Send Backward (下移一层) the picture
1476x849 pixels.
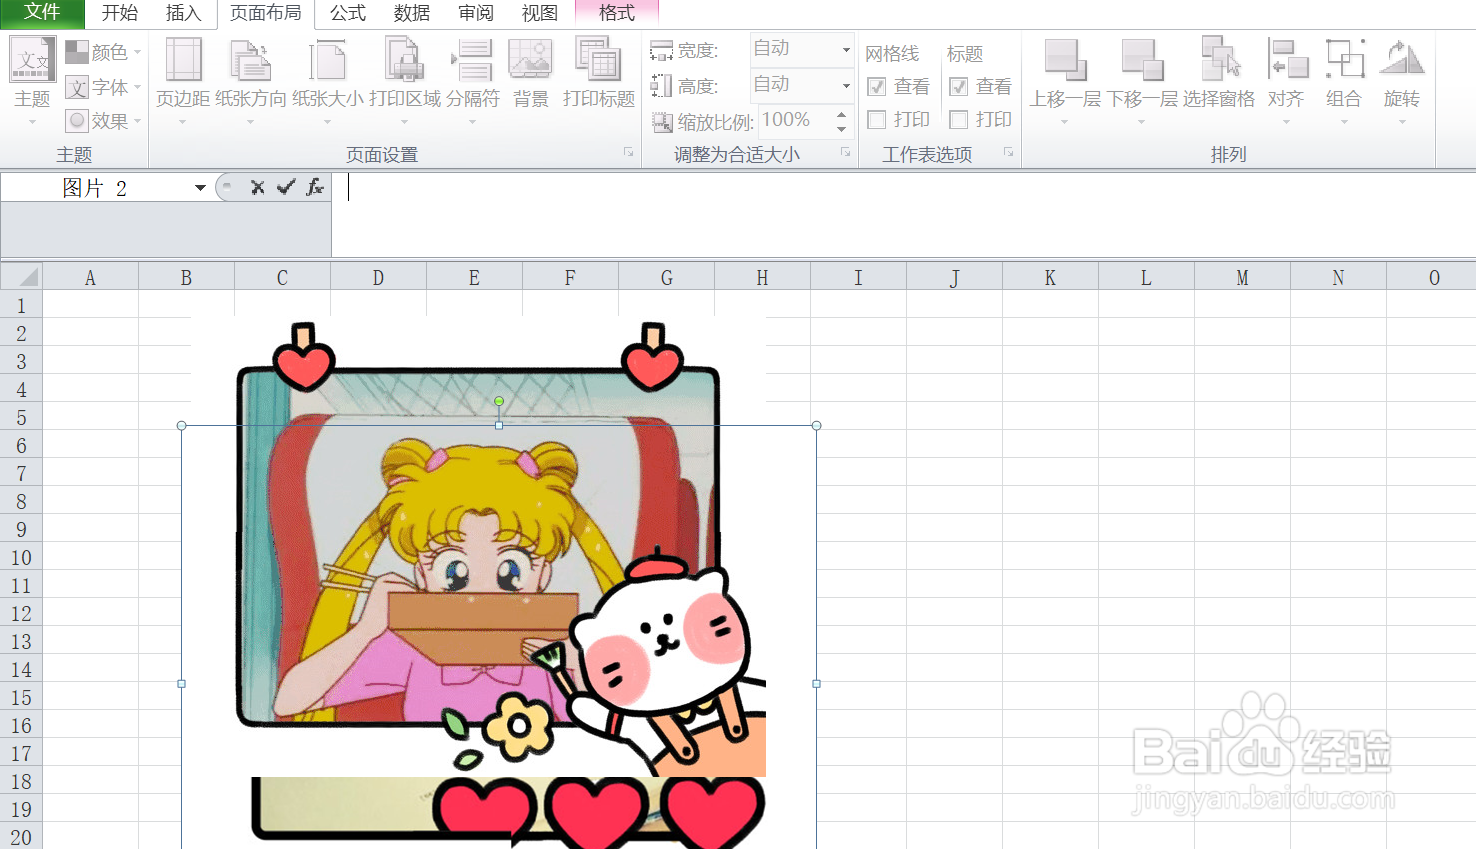pos(1142,80)
